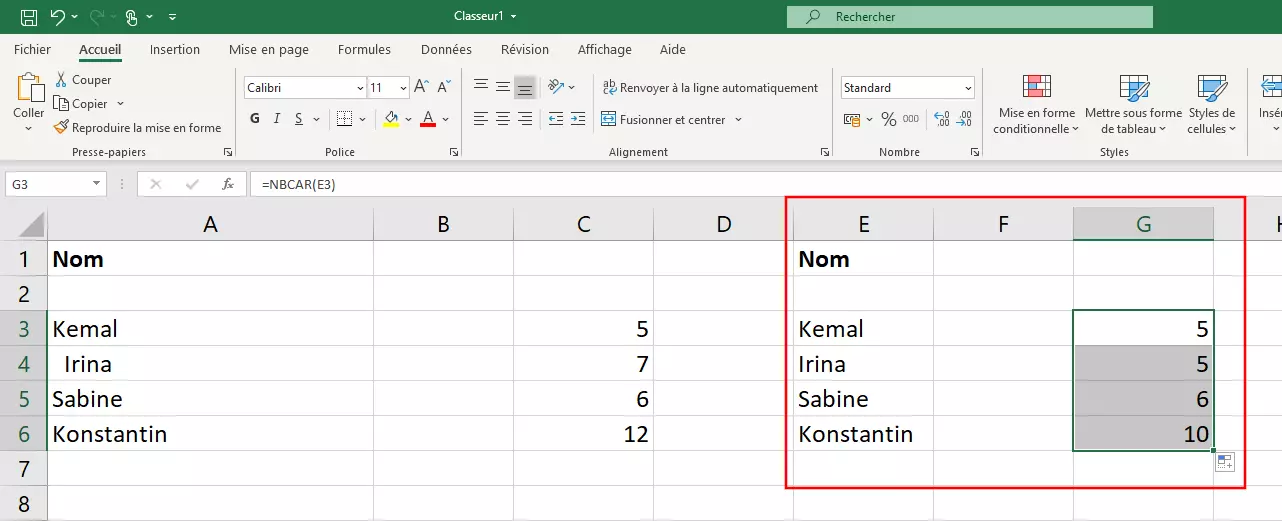Align text to middle of cell
The image size is (1282, 521).
point(503,87)
